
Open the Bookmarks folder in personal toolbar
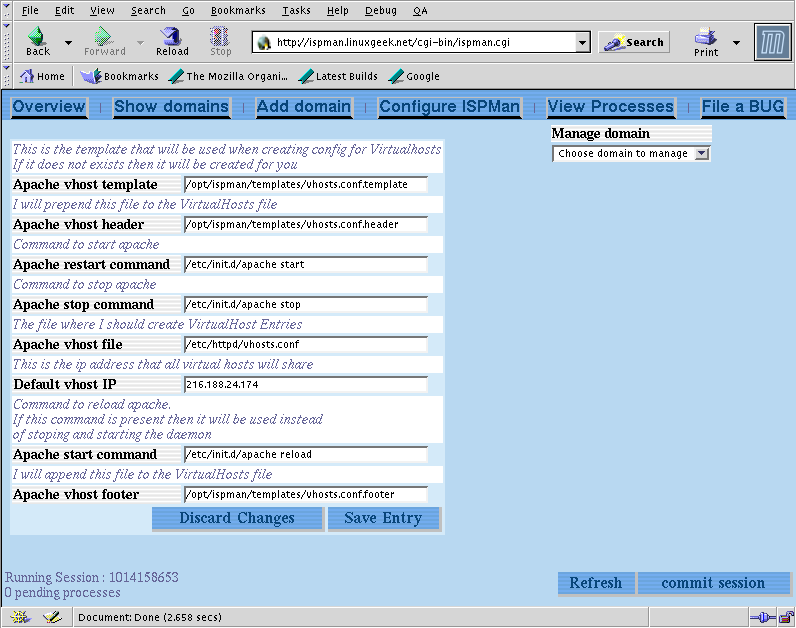pos(120,76)
